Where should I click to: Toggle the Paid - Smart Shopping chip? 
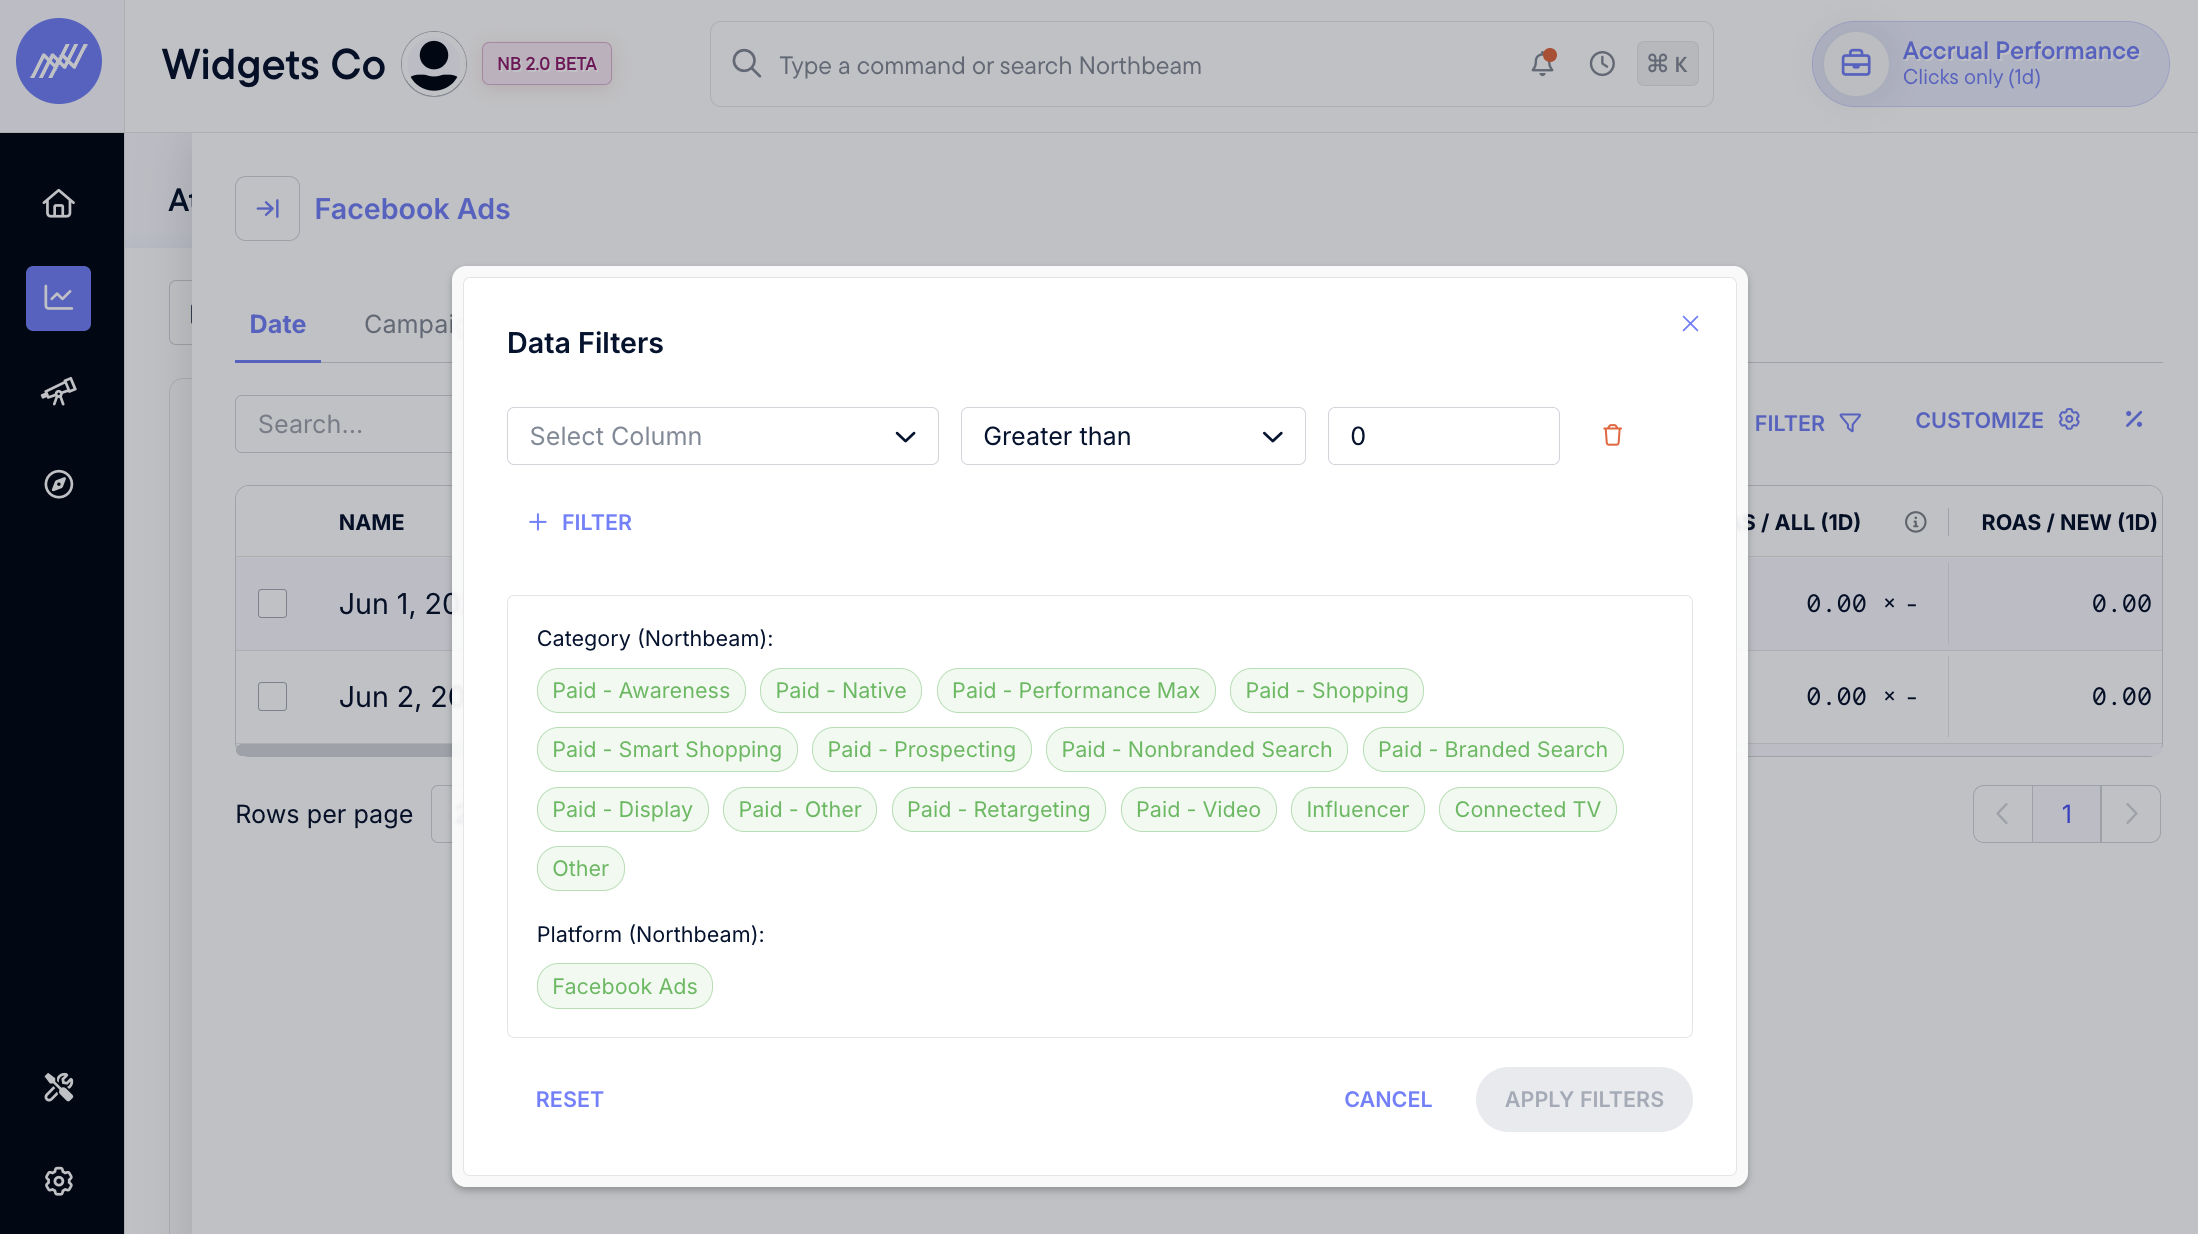click(x=667, y=749)
